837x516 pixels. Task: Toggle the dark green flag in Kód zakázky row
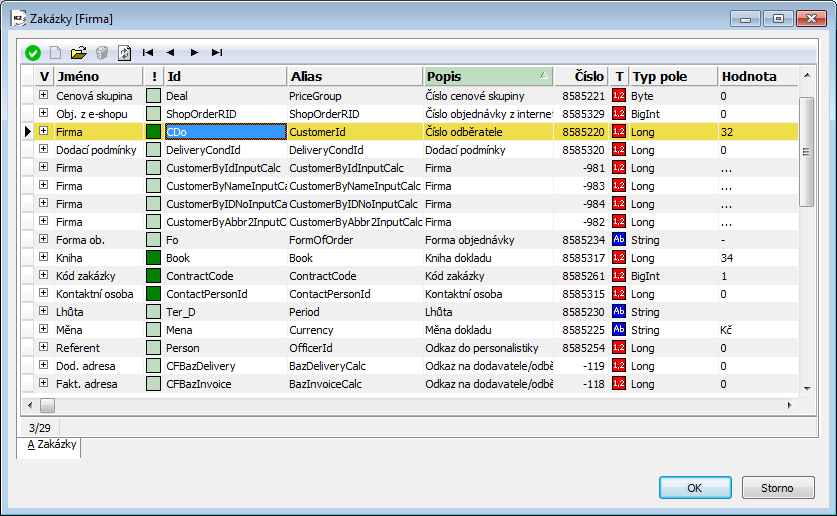coord(153,276)
